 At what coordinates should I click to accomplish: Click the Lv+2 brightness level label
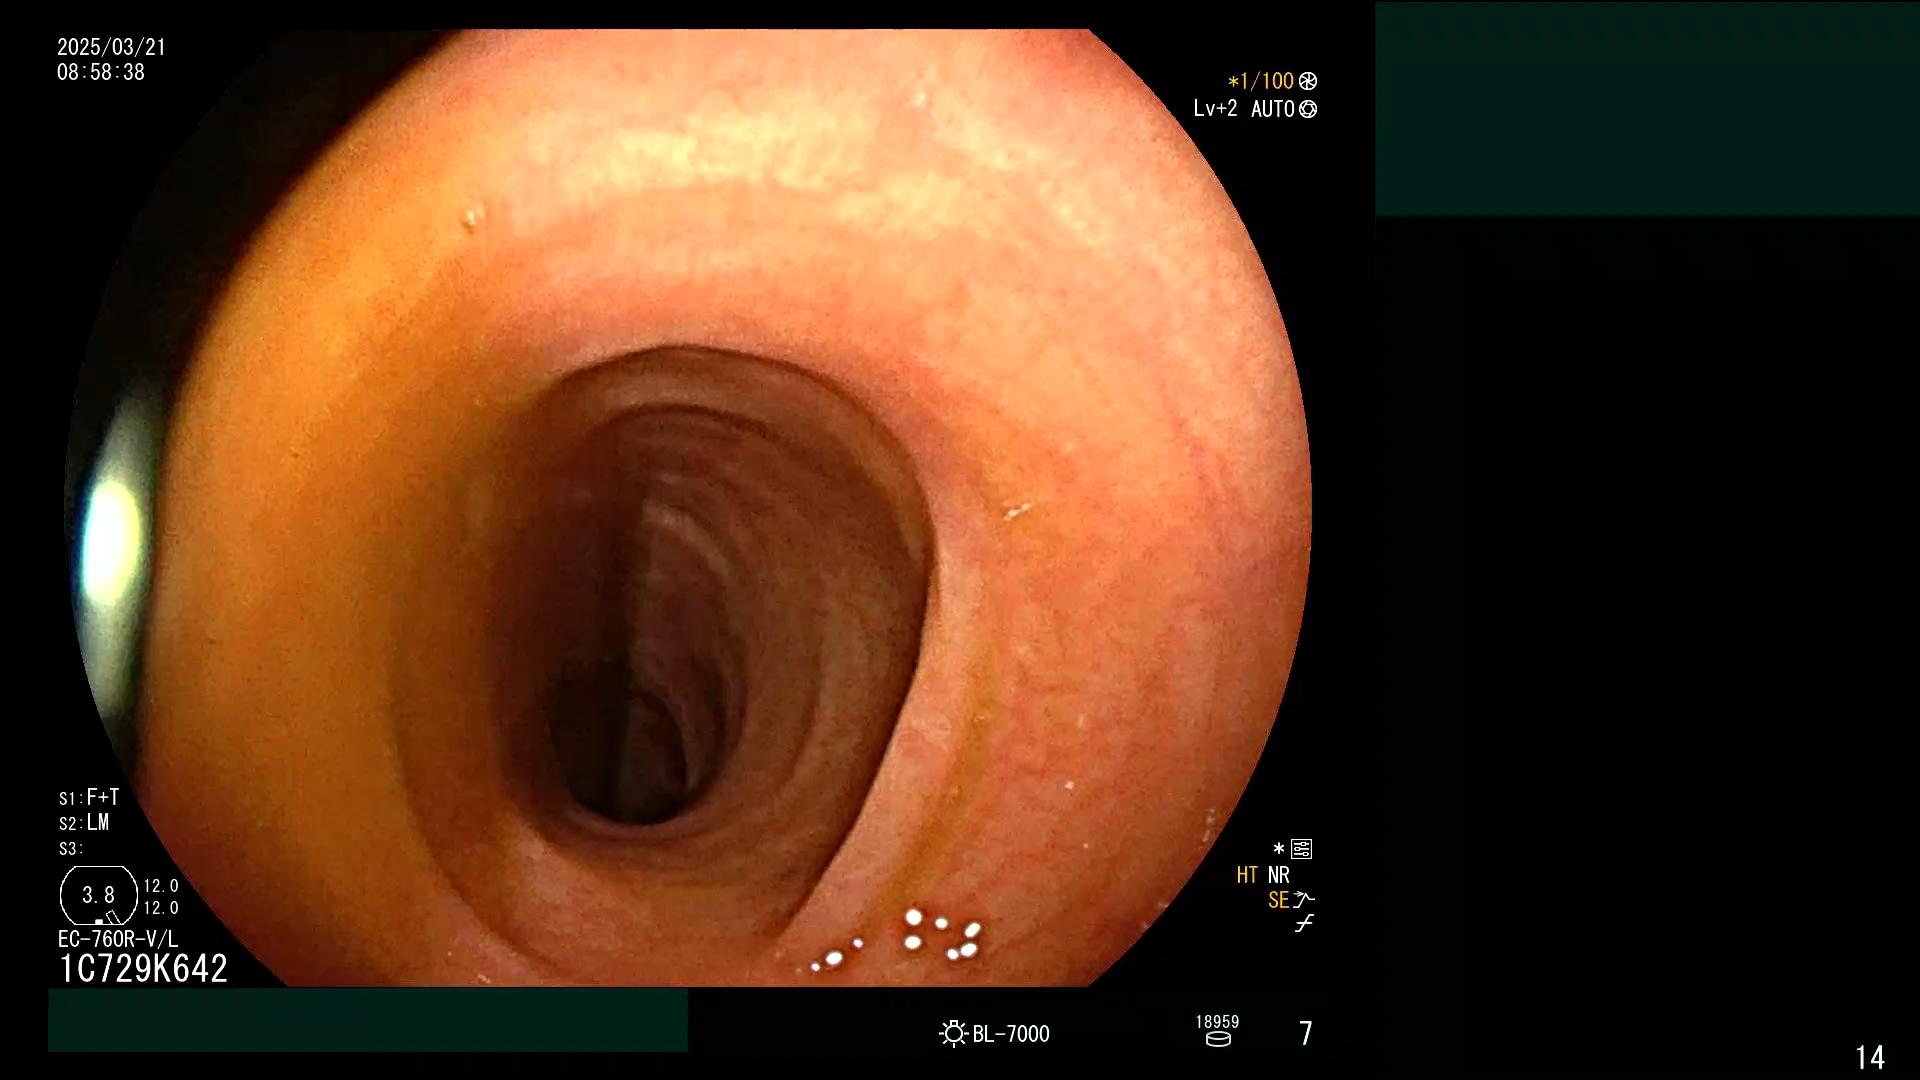[1215, 108]
